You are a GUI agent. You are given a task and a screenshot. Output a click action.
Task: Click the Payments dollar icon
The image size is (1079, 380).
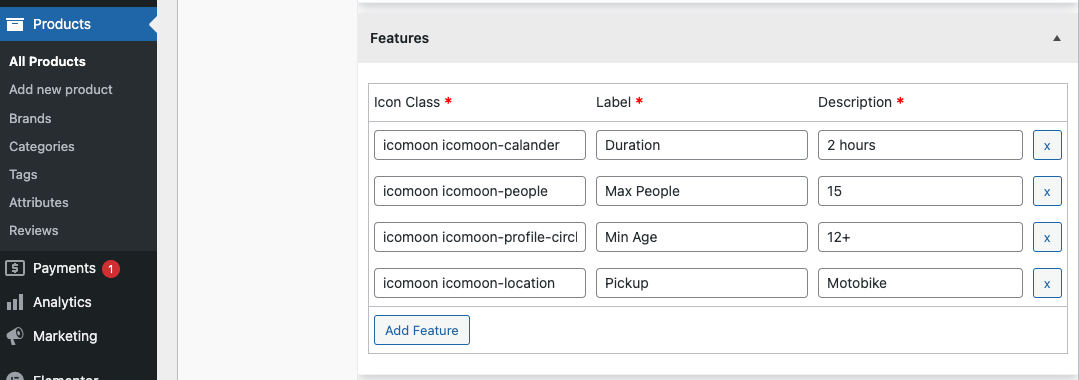point(15,268)
